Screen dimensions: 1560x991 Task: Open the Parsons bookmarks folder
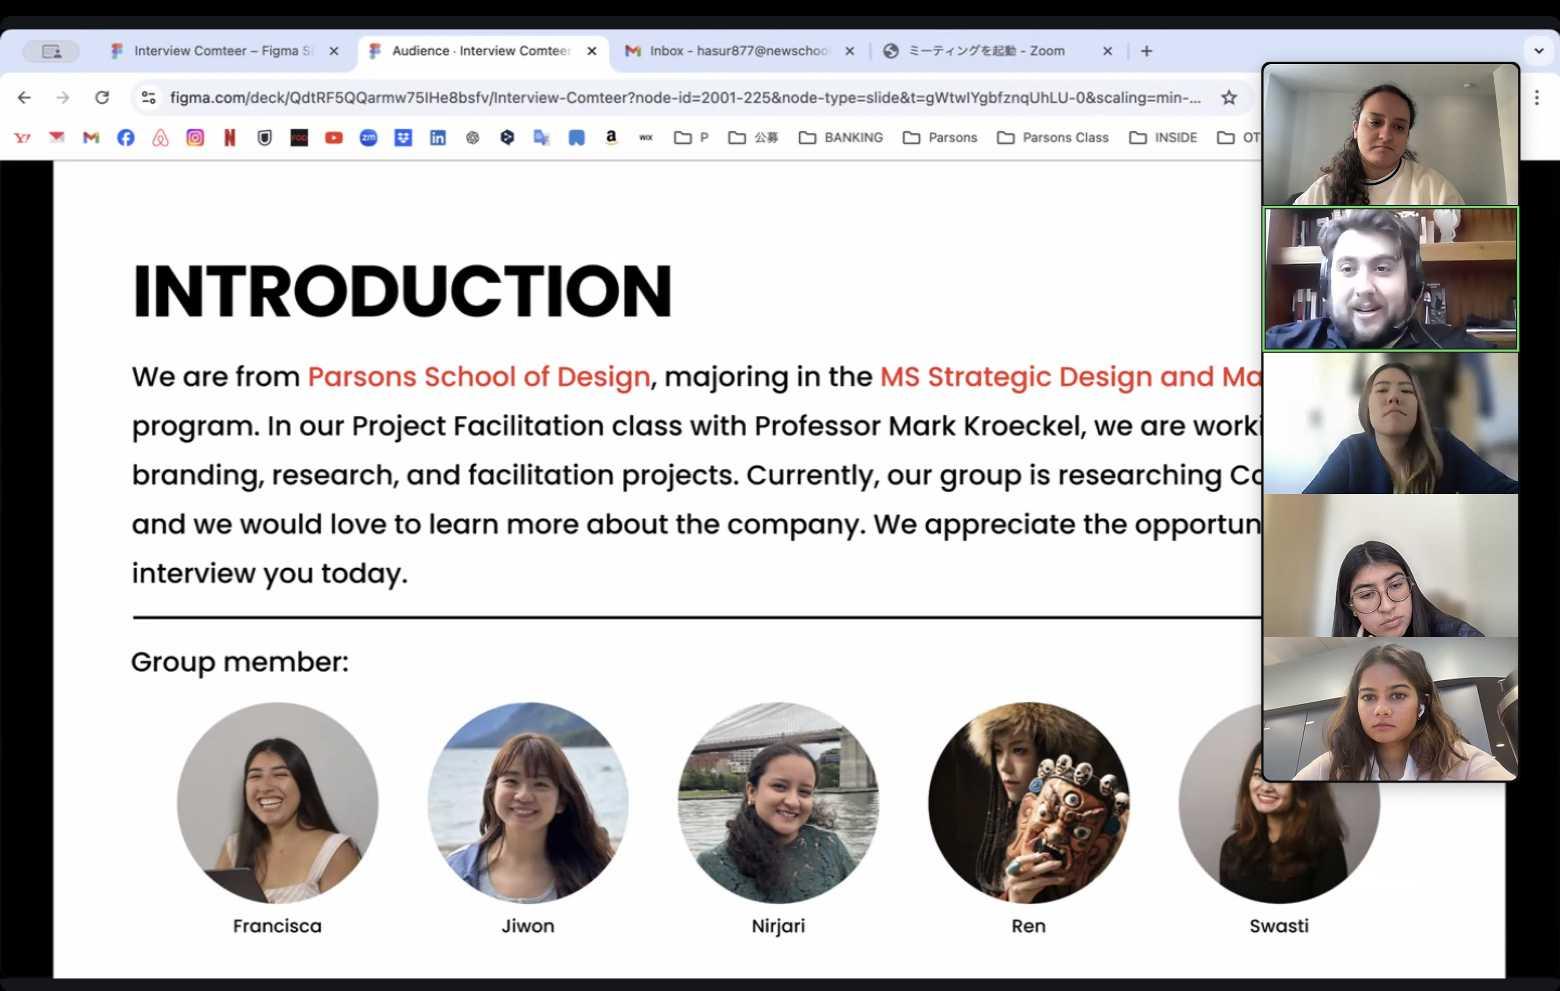(940, 138)
